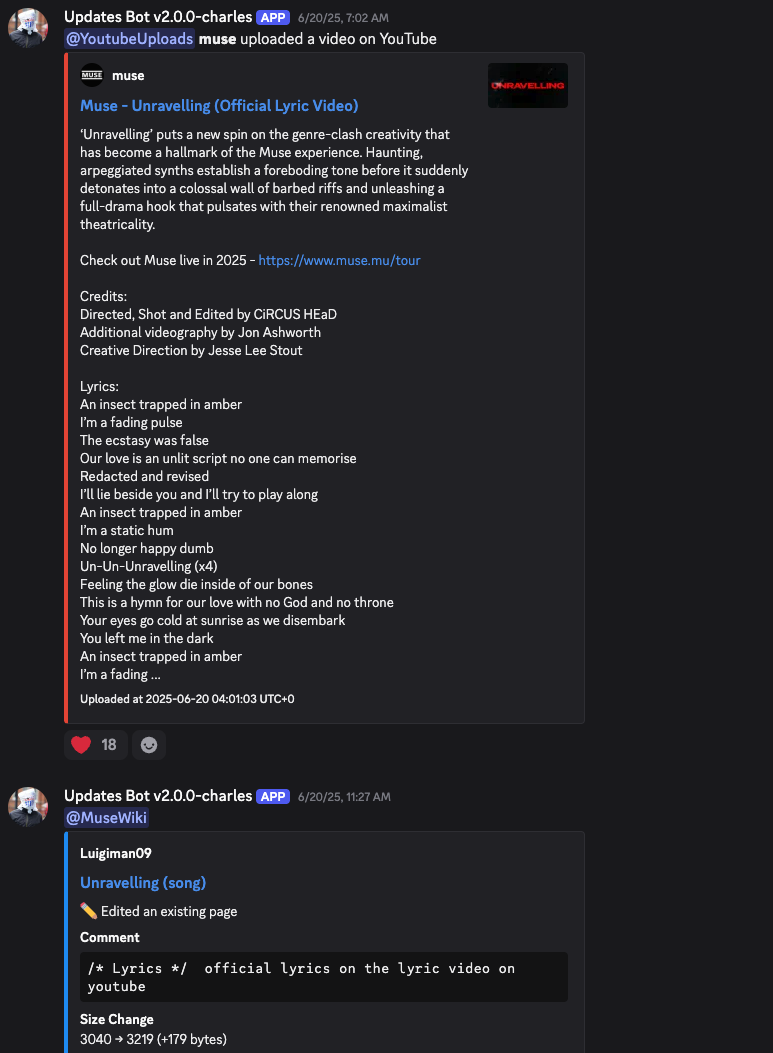Click the APP badge on the first message
This screenshot has height=1053, width=773.
click(x=273, y=17)
